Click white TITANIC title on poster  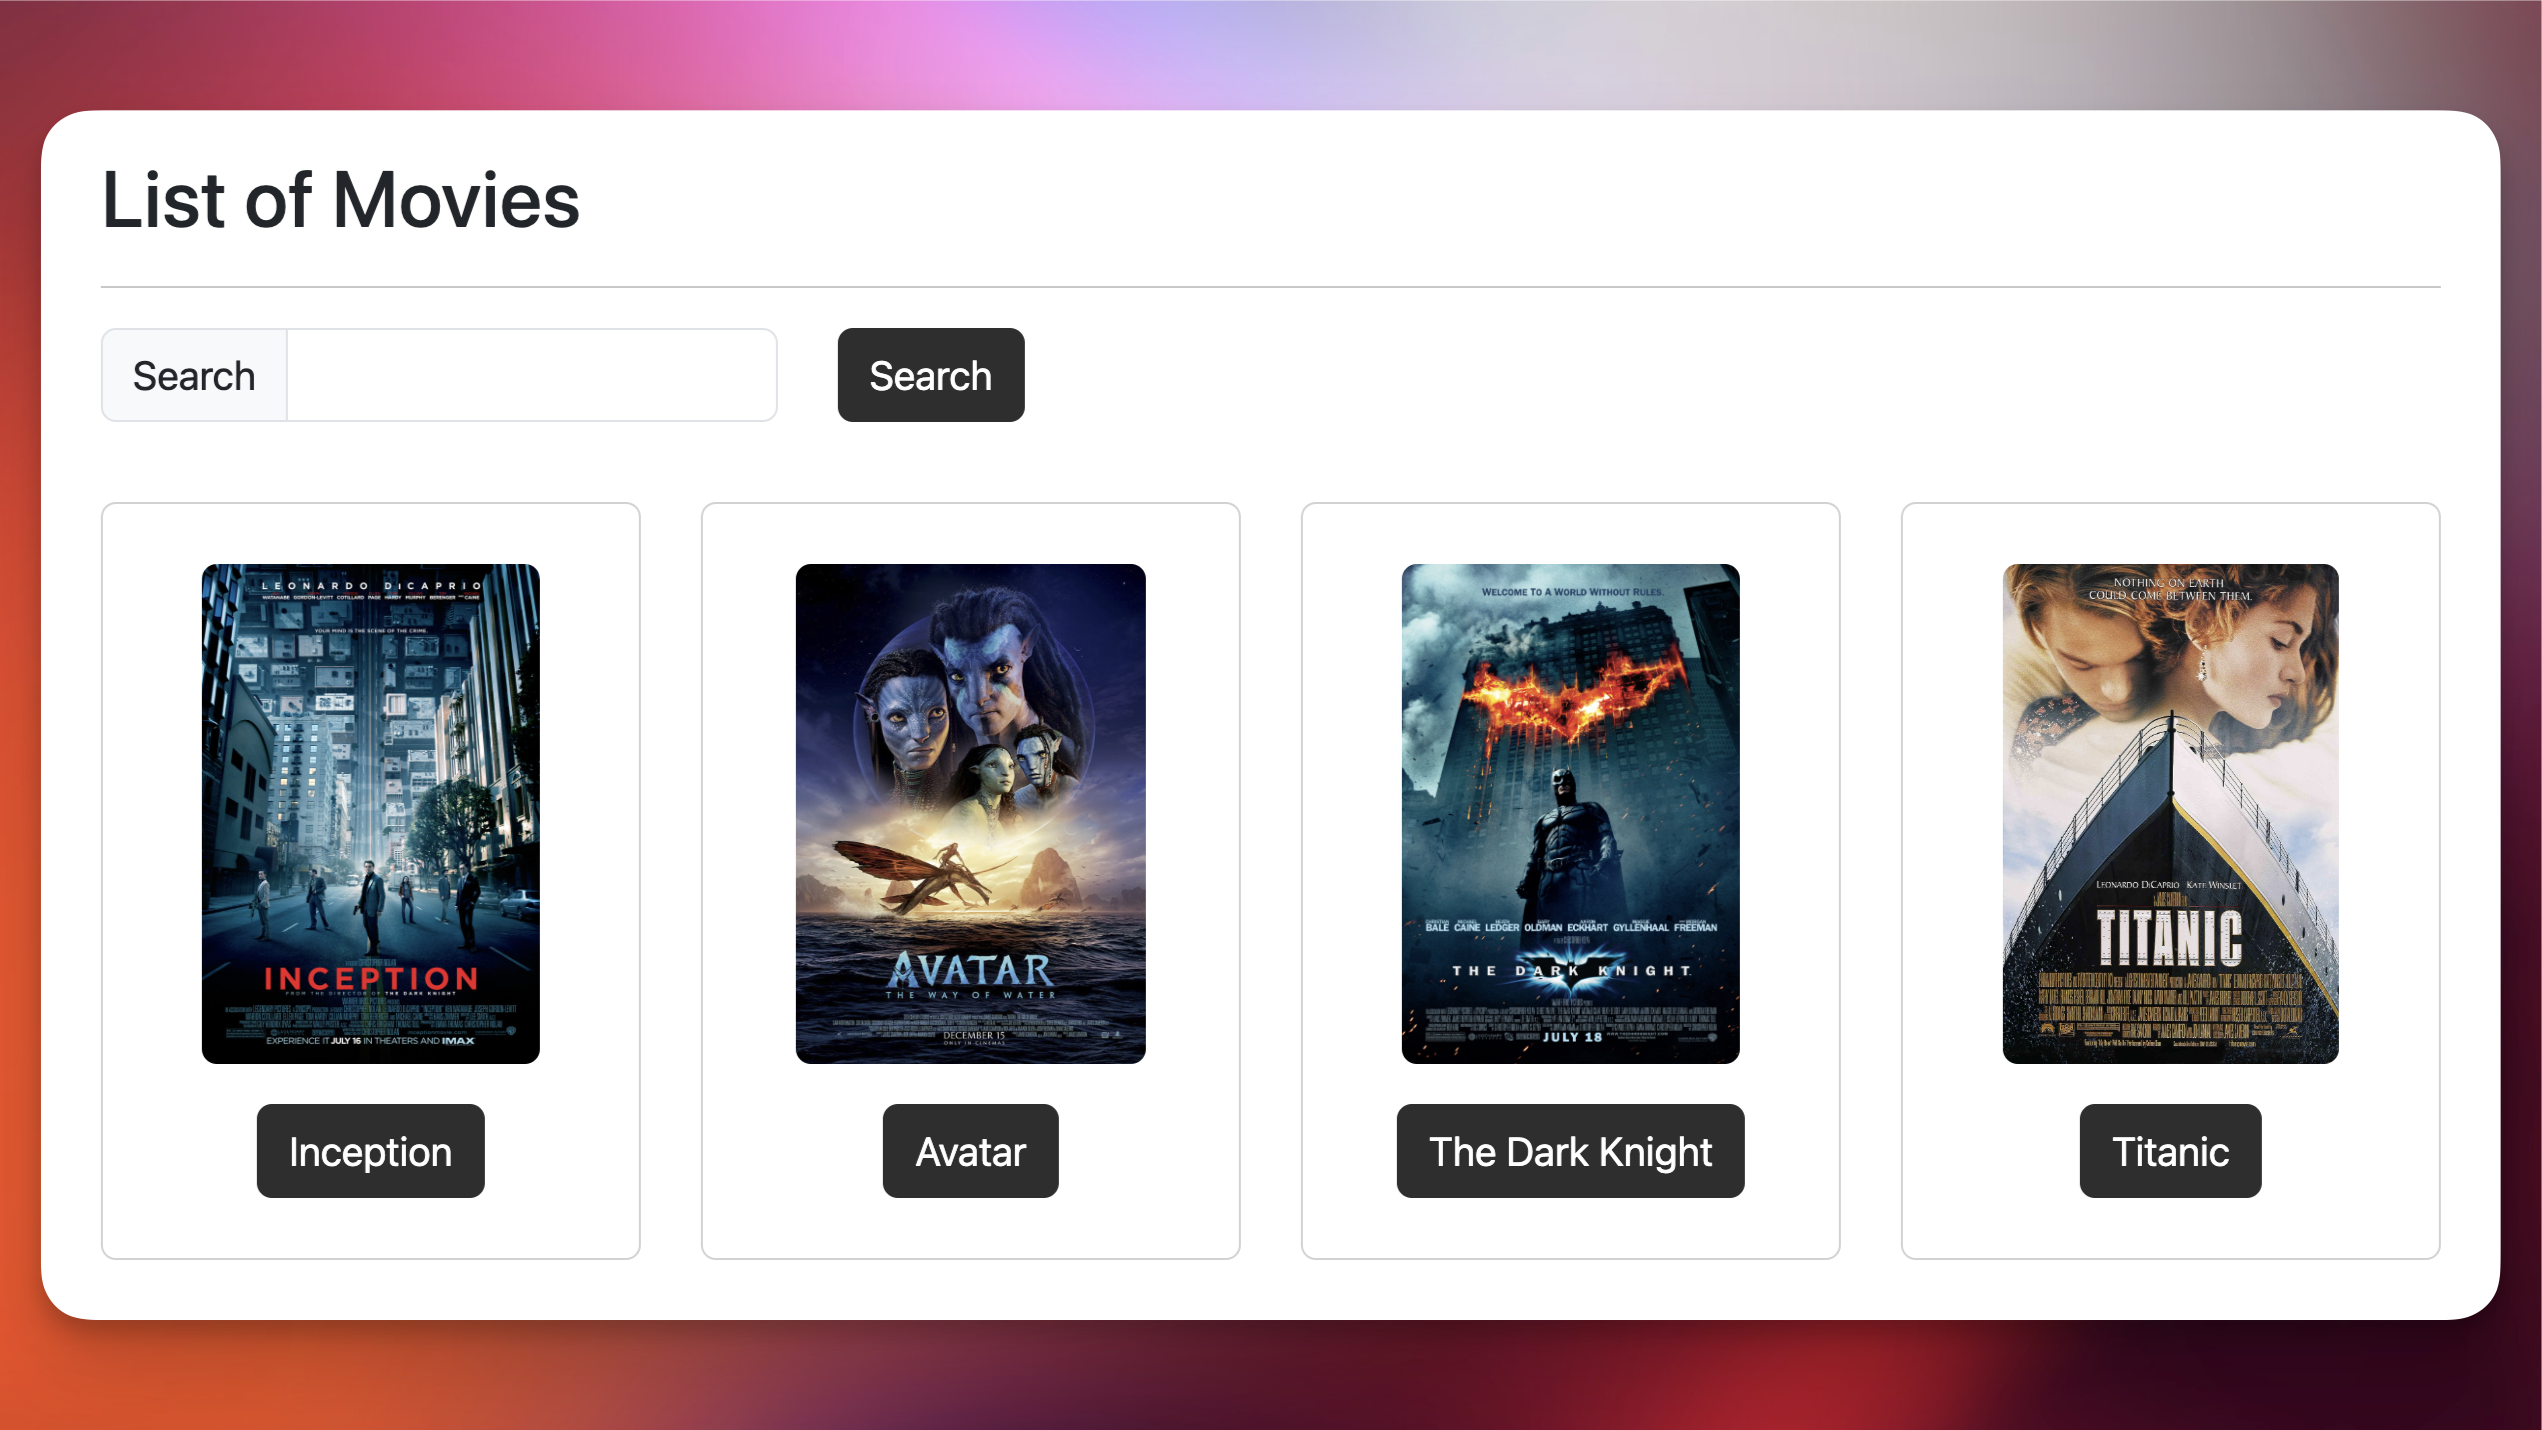click(x=2169, y=937)
